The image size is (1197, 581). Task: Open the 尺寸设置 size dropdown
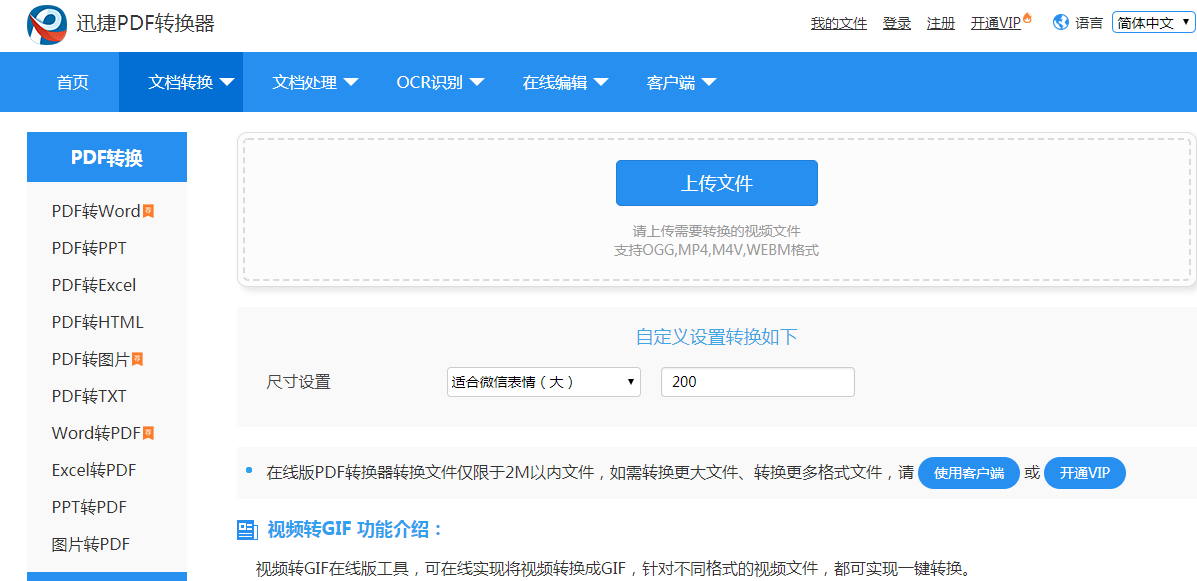point(543,382)
